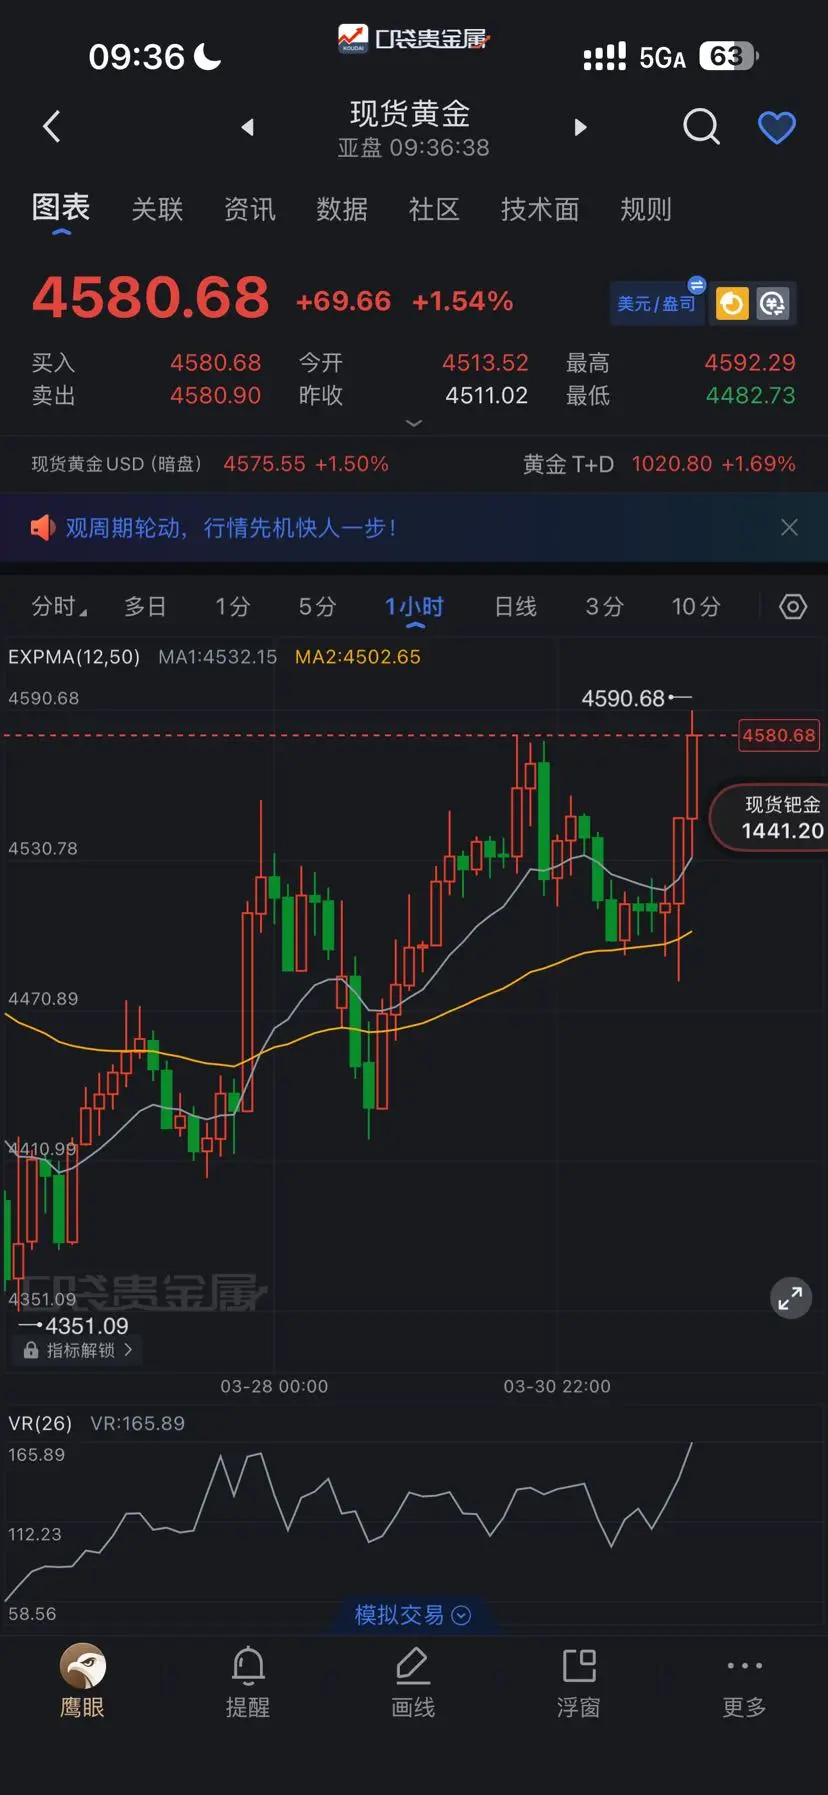
Task: Open the 提醒 bell alert
Action: point(248,1683)
